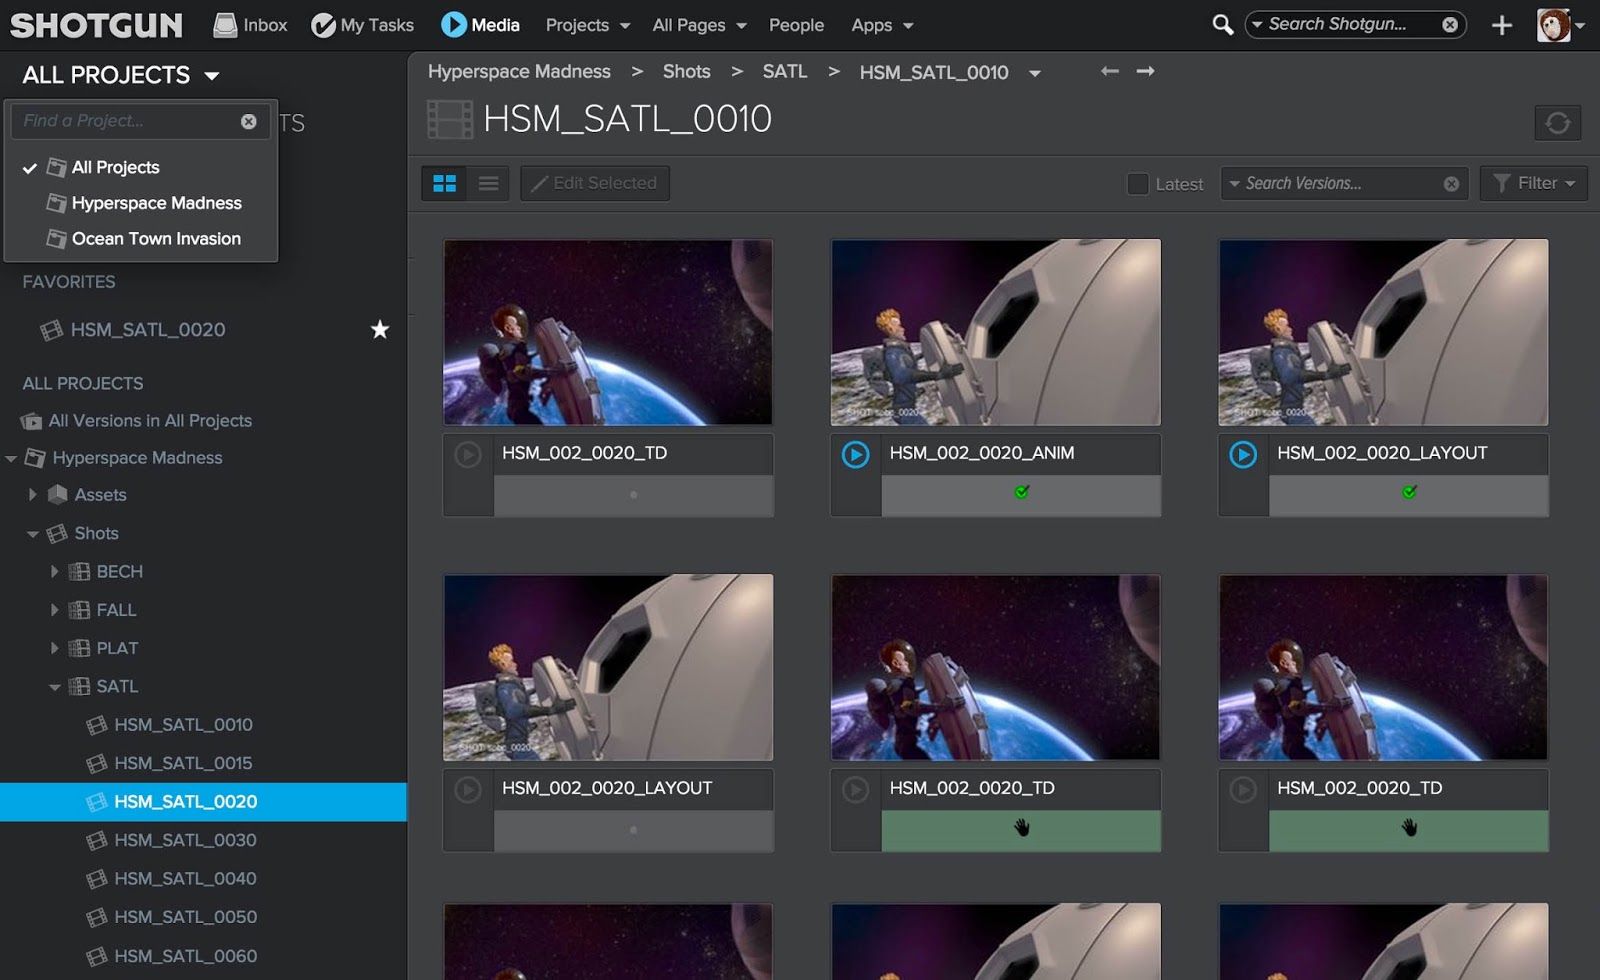
Task: Clear the Find a Project field
Action: 248,121
